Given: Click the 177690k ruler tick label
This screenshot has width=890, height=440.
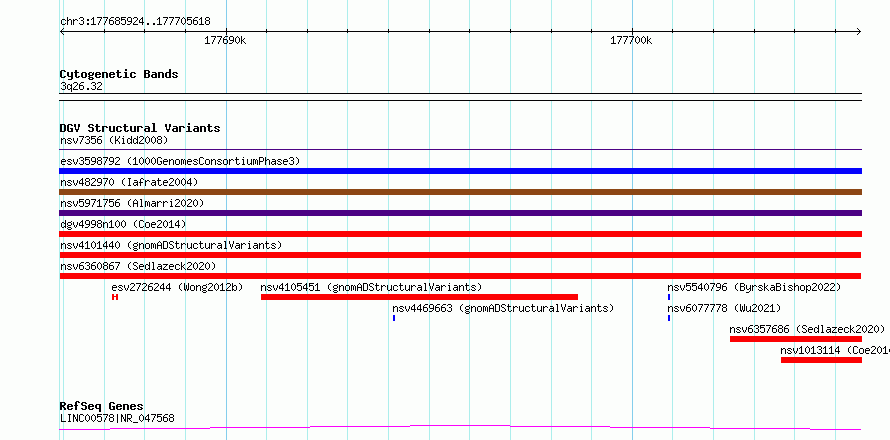Looking at the screenshot, I should click(225, 40).
